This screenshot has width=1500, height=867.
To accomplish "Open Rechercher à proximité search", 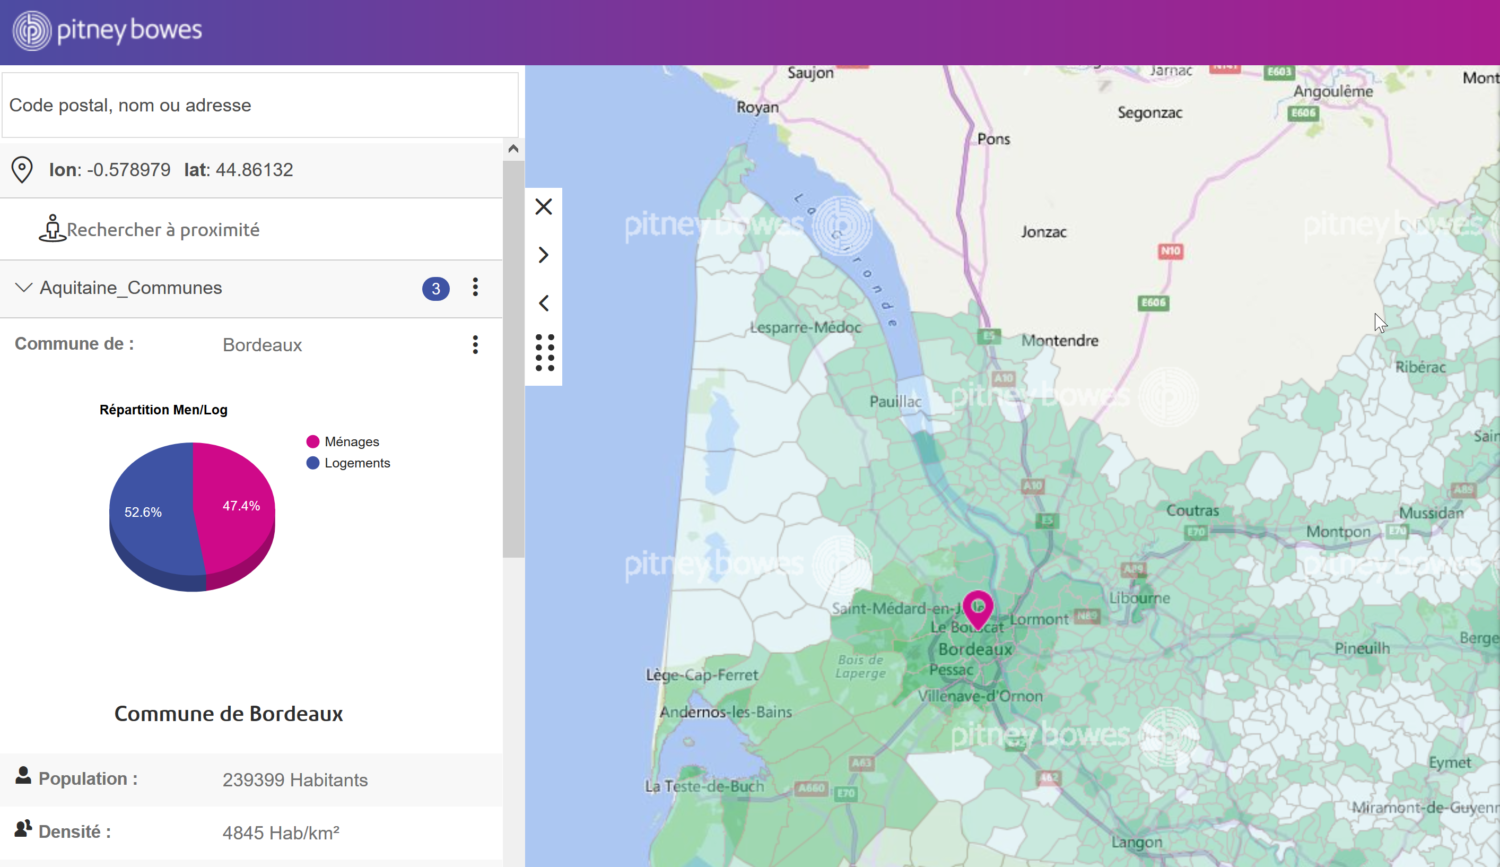I will coord(163,230).
